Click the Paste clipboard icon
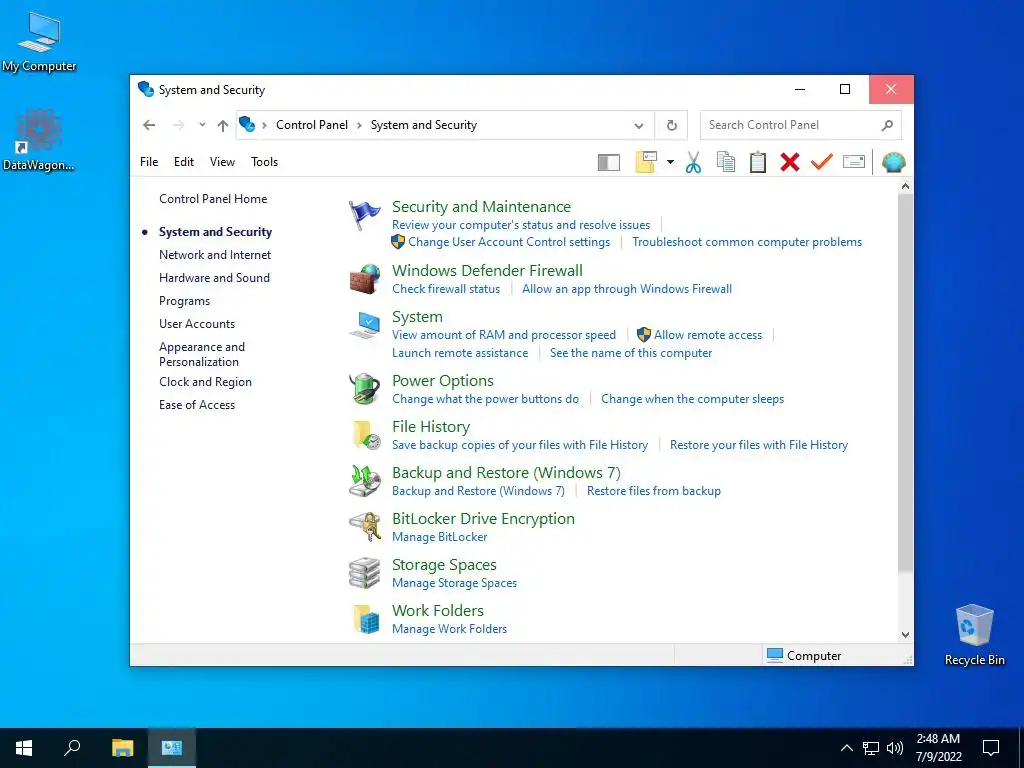1024x768 pixels. [x=758, y=162]
